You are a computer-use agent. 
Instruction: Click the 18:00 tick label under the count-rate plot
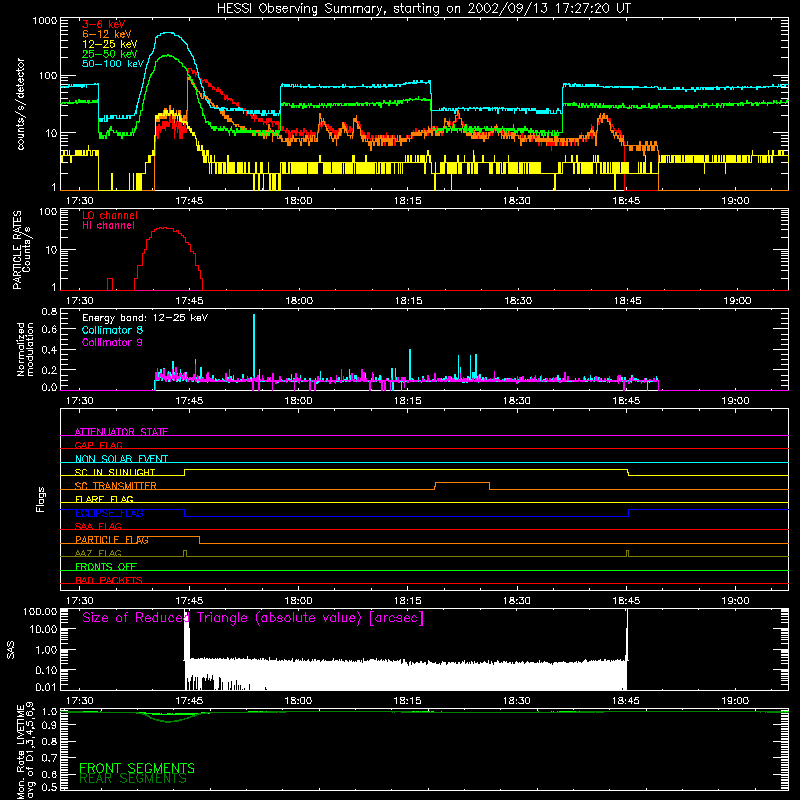[x=298, y=201]
